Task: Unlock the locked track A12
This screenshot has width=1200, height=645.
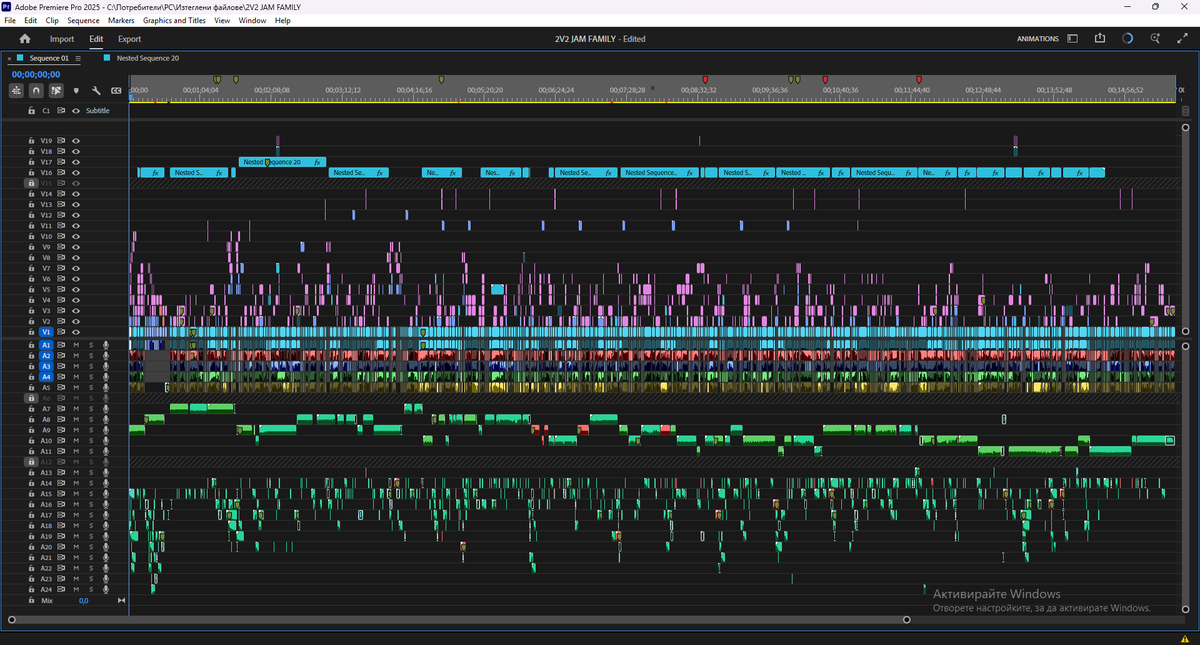Action: (31, 462)
